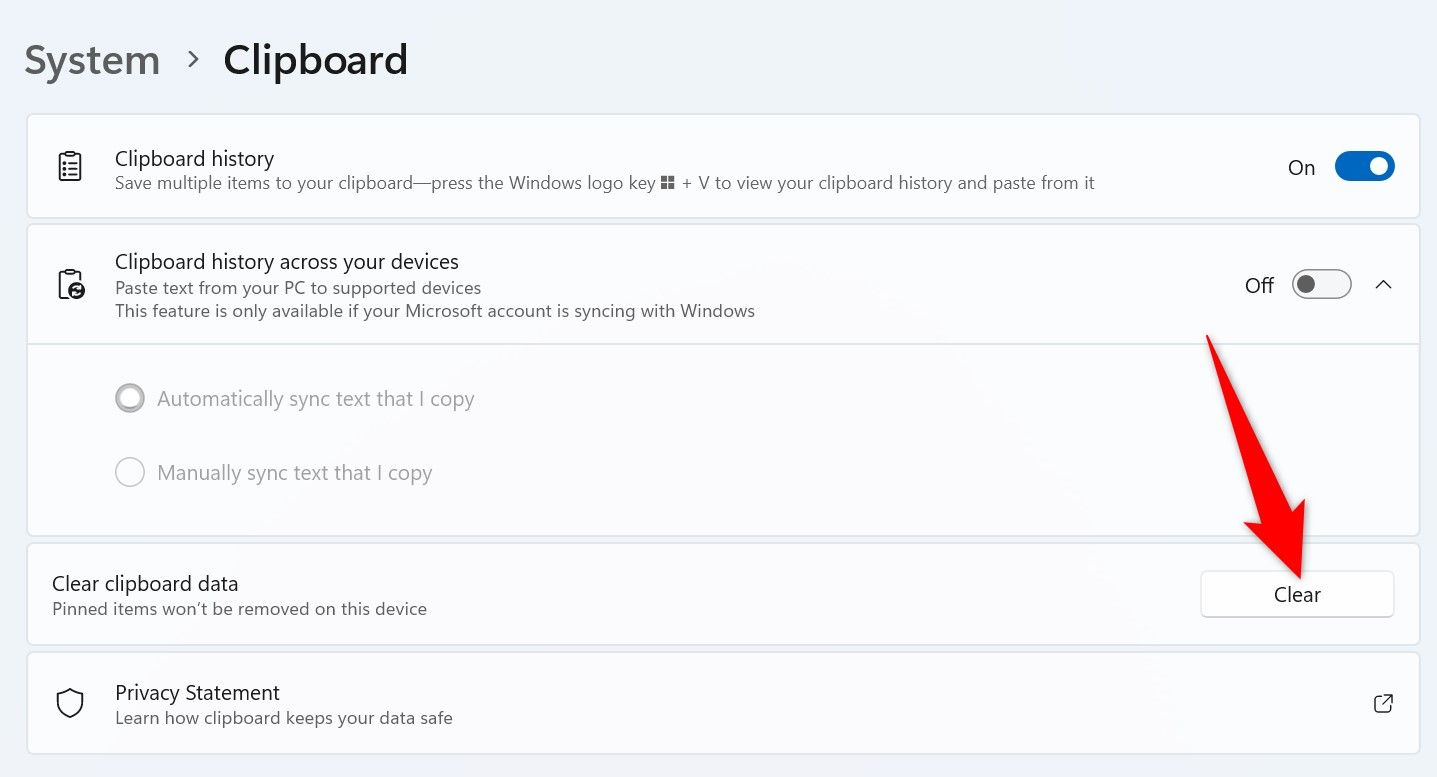Click "Clipboard history across your devices" title

coord(286,262)
